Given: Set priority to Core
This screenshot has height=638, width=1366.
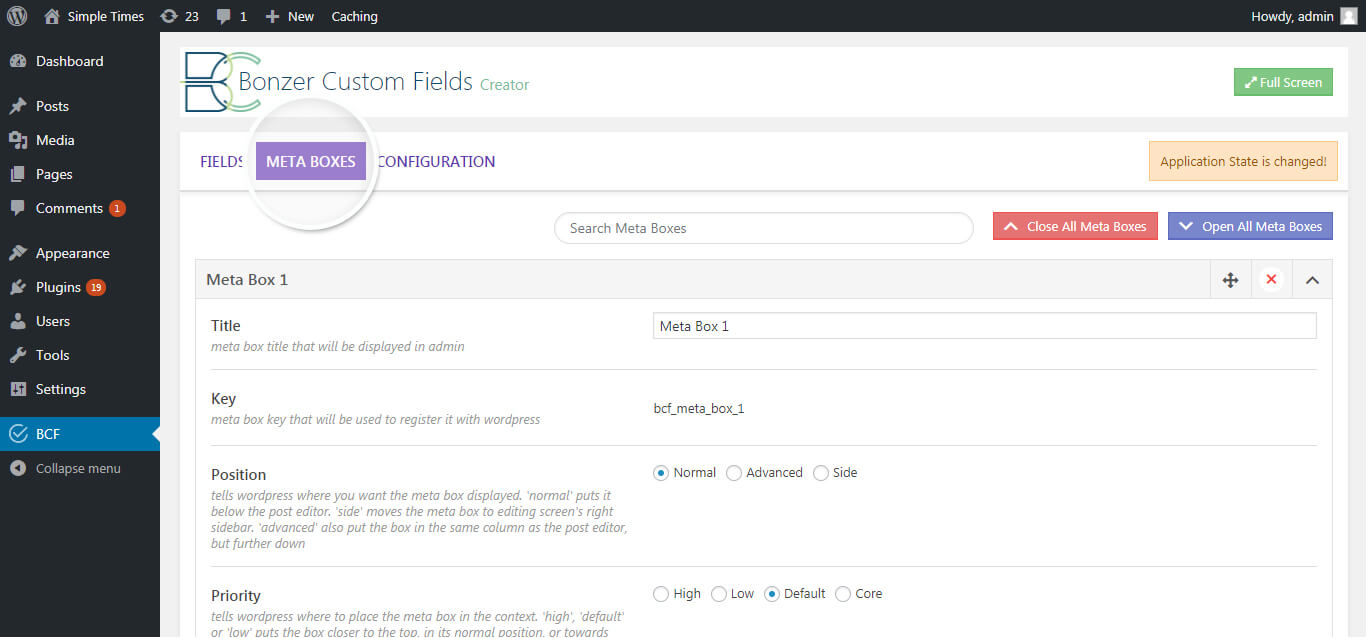Looking at the screenshot, I should click(x=843, y=594).
